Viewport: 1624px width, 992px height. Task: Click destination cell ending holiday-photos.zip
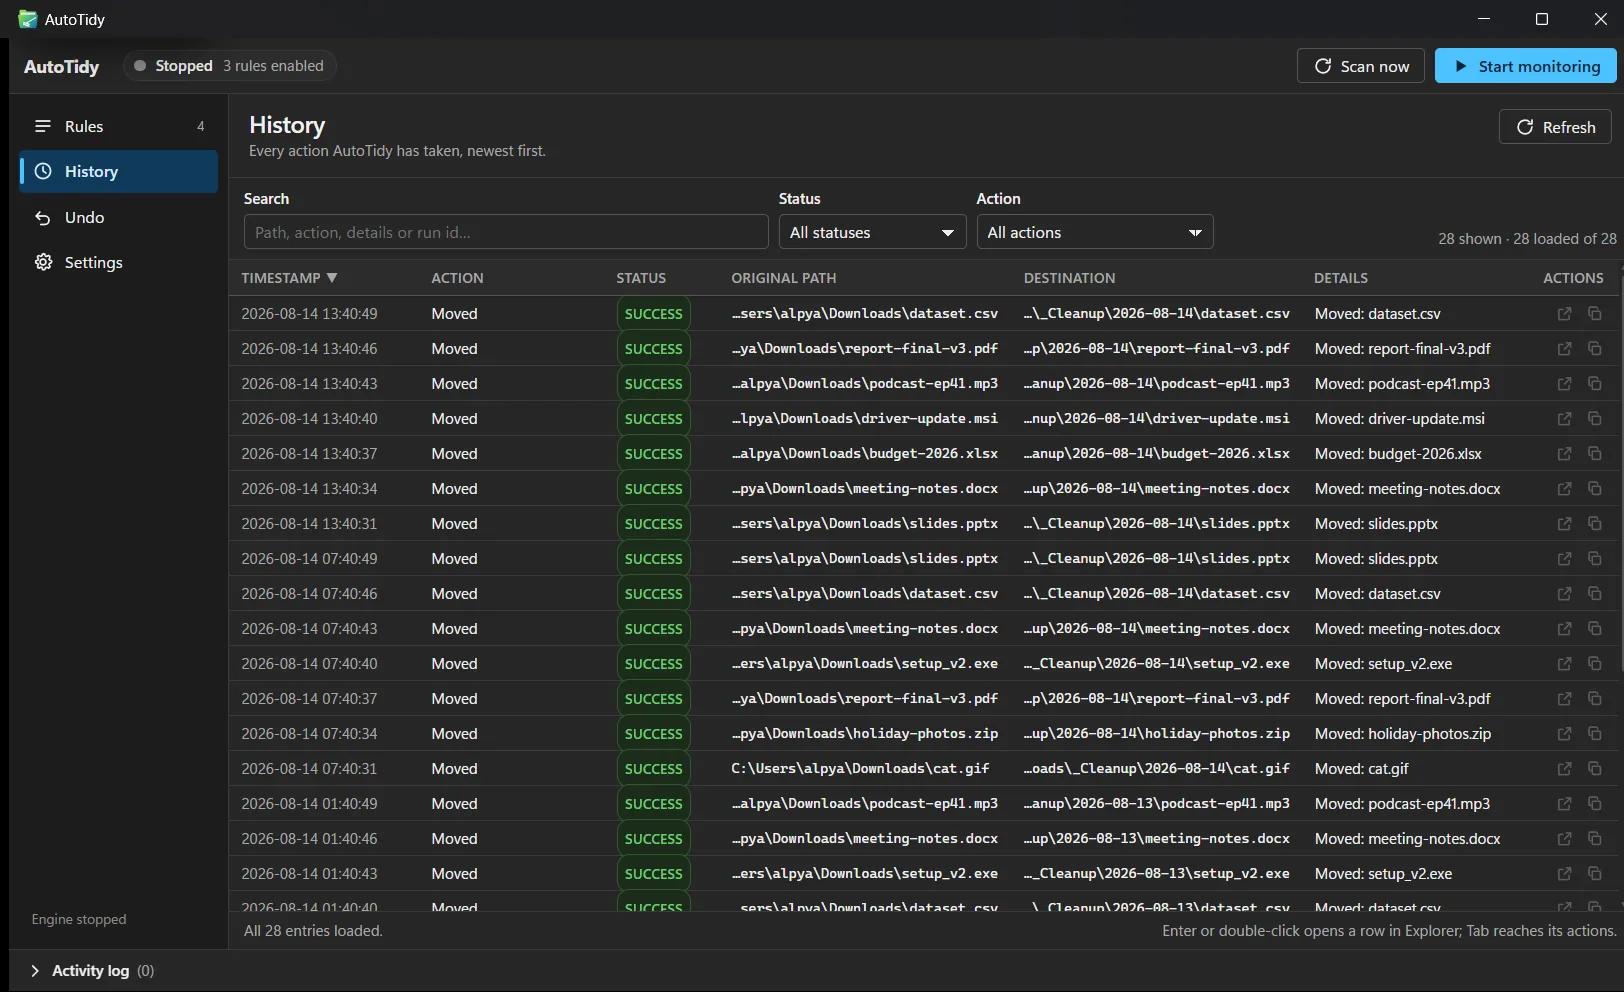(x=1156, y=734)
